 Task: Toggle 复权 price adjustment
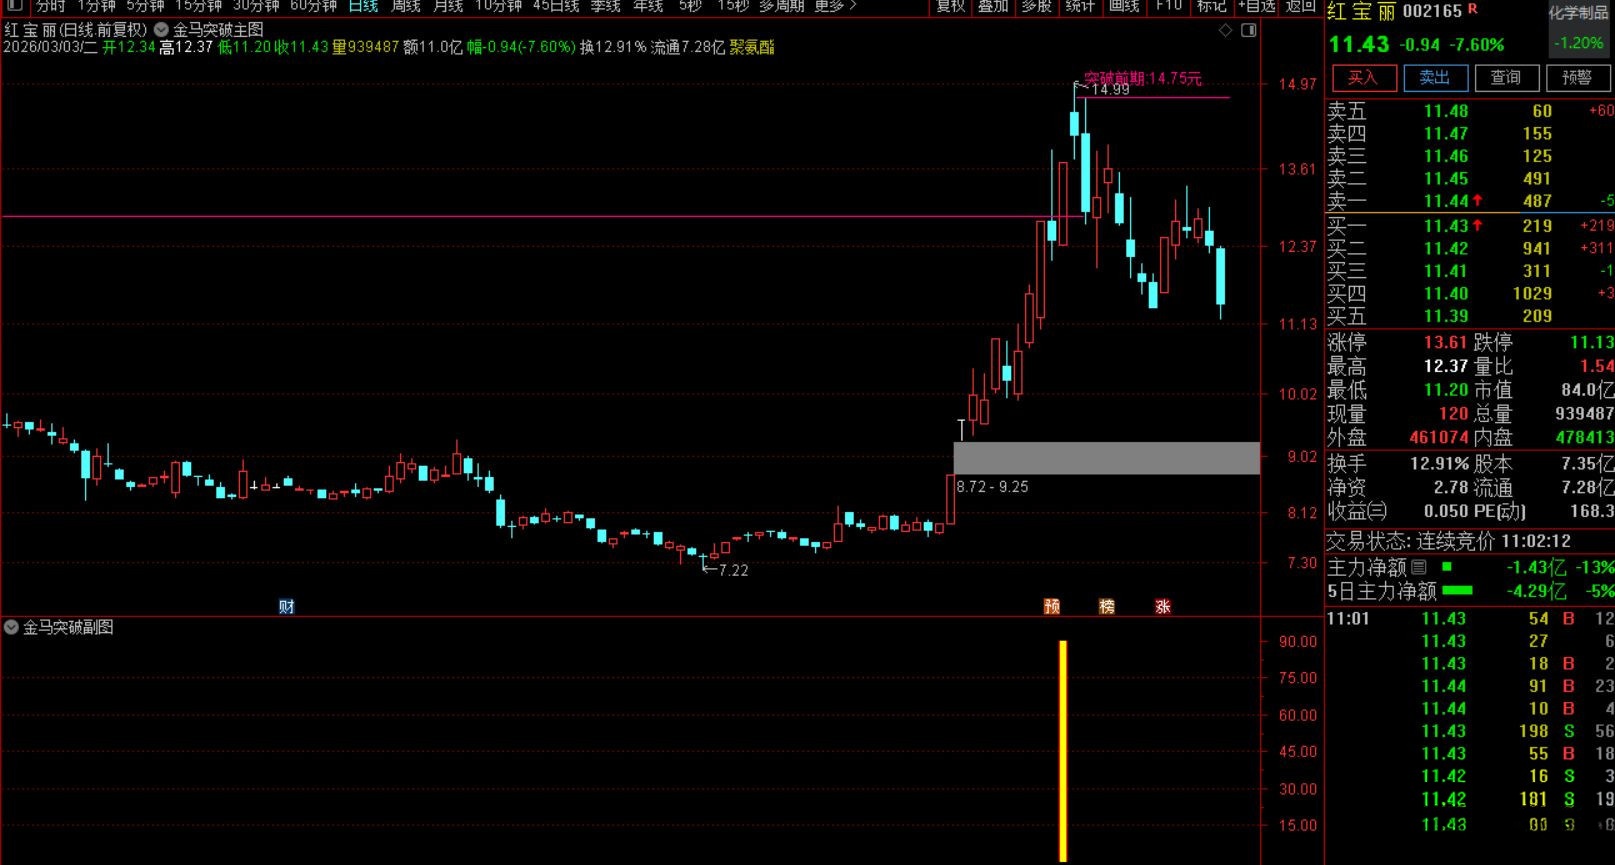pyautogui.click(x=950, y=6)
